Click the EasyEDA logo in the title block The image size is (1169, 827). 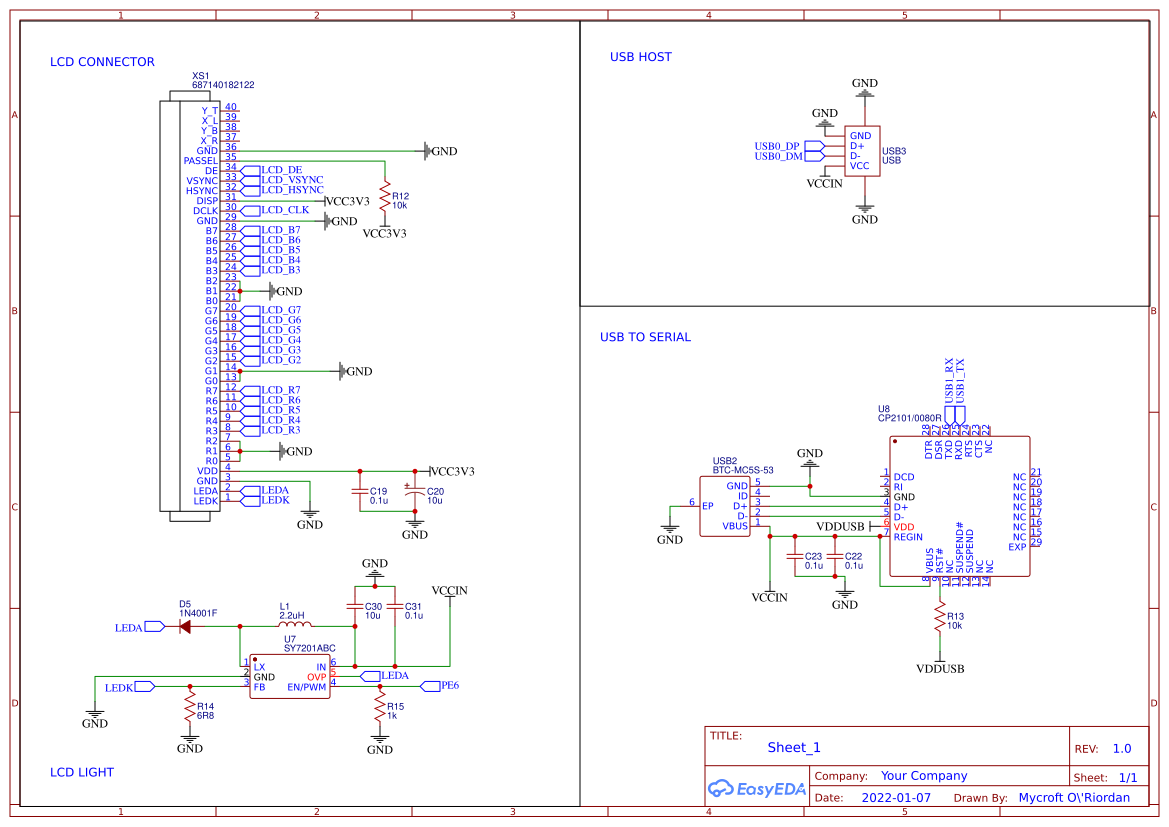[757, 789]
